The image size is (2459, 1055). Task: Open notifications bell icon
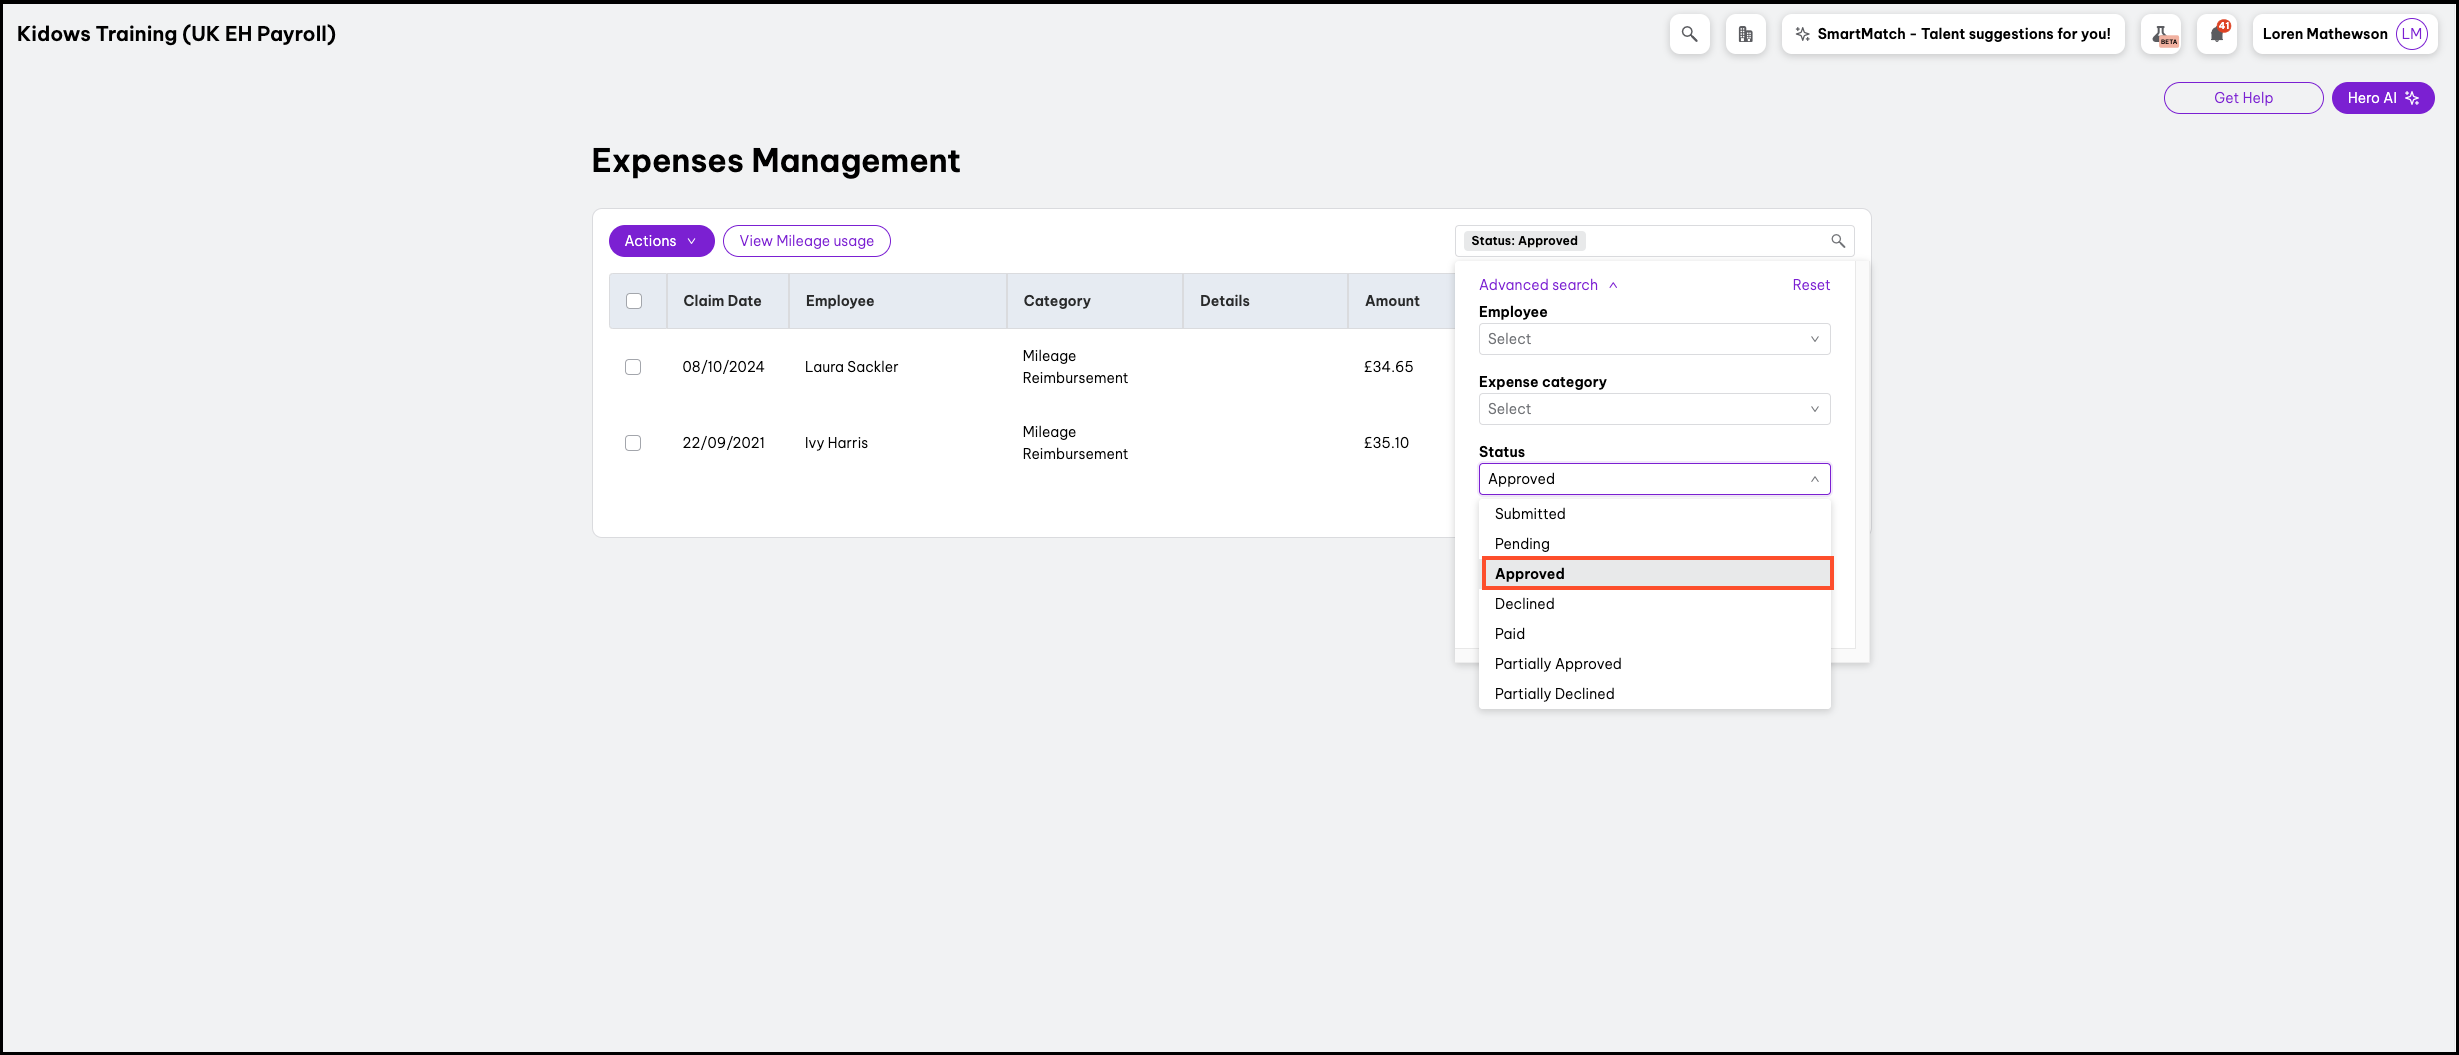point(2217,34)
